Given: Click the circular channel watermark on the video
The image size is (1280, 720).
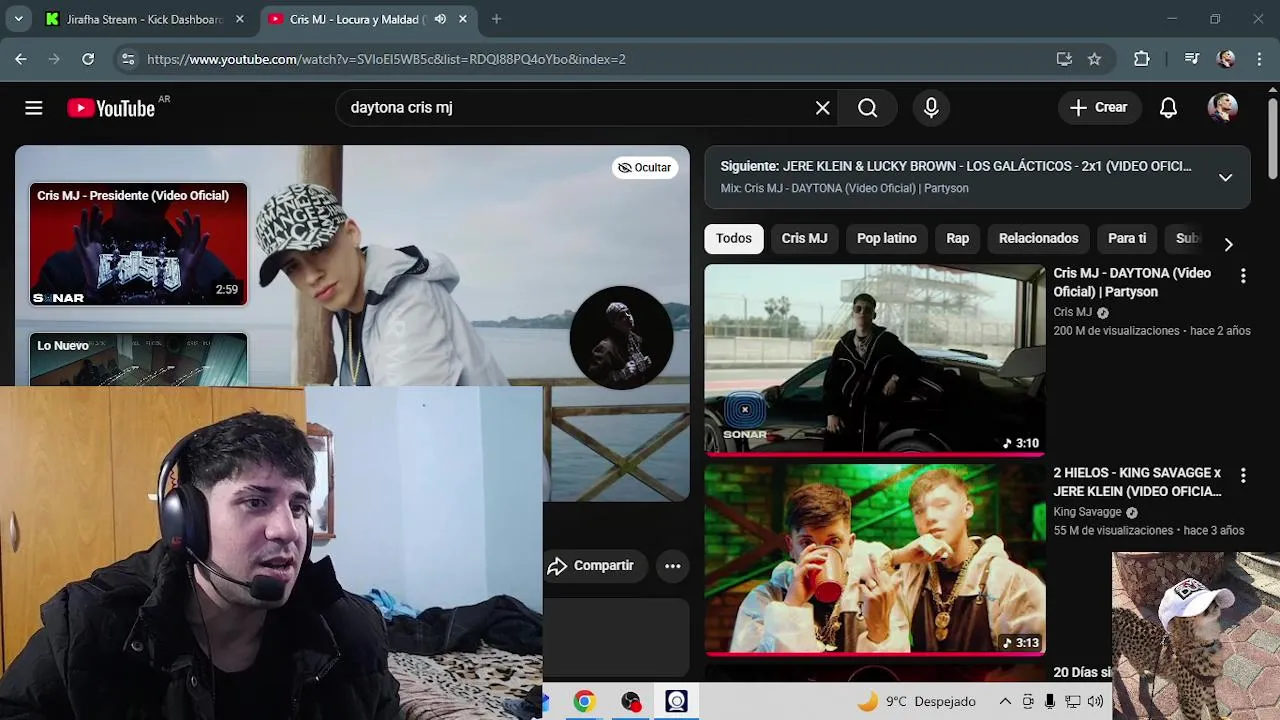Looking at the screenshot, I should [x=621, y=337].
